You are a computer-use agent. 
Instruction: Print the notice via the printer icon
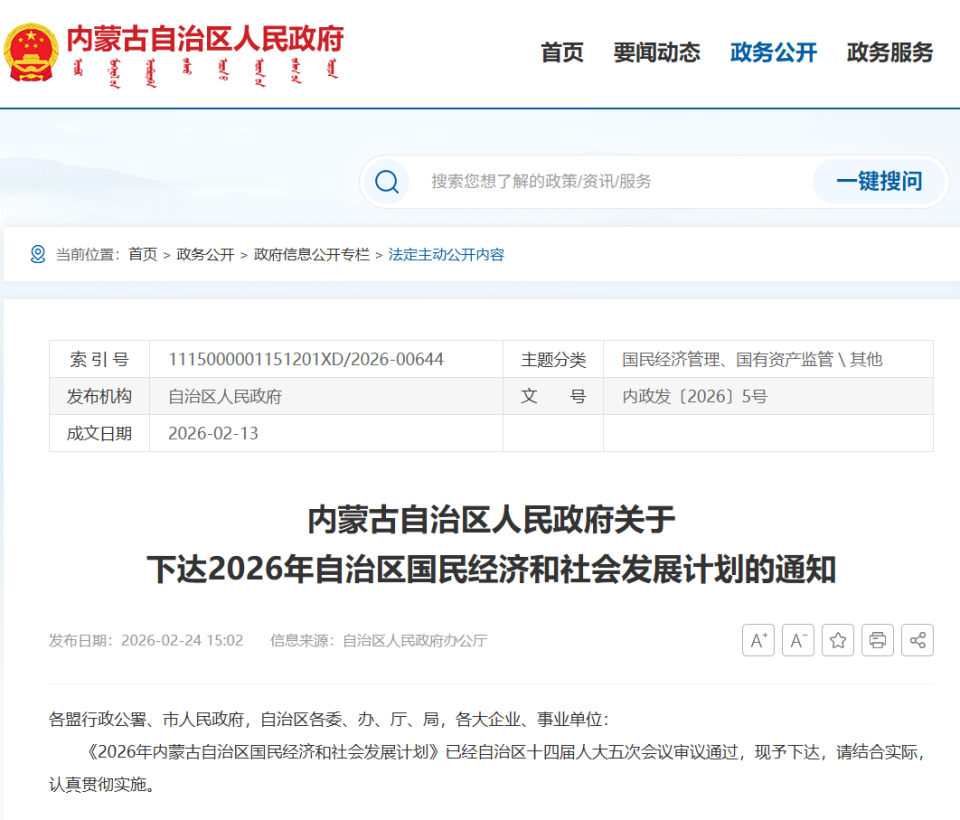(x=878, y=640)
